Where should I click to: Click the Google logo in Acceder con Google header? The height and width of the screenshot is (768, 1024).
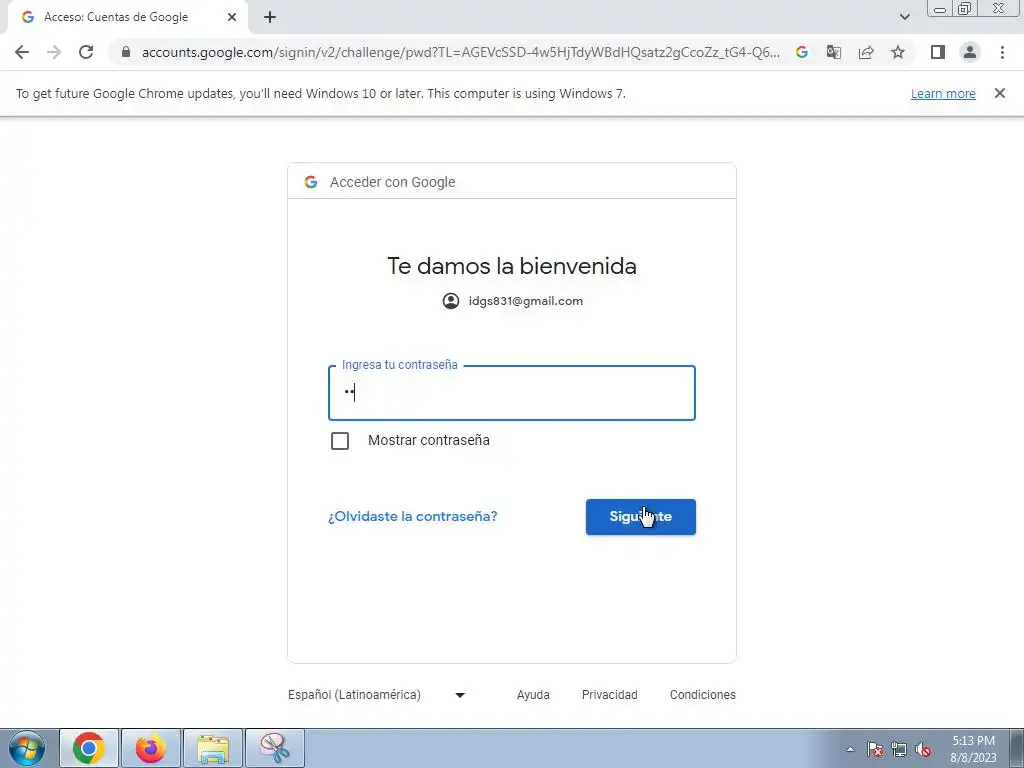[x=311, y=182]
